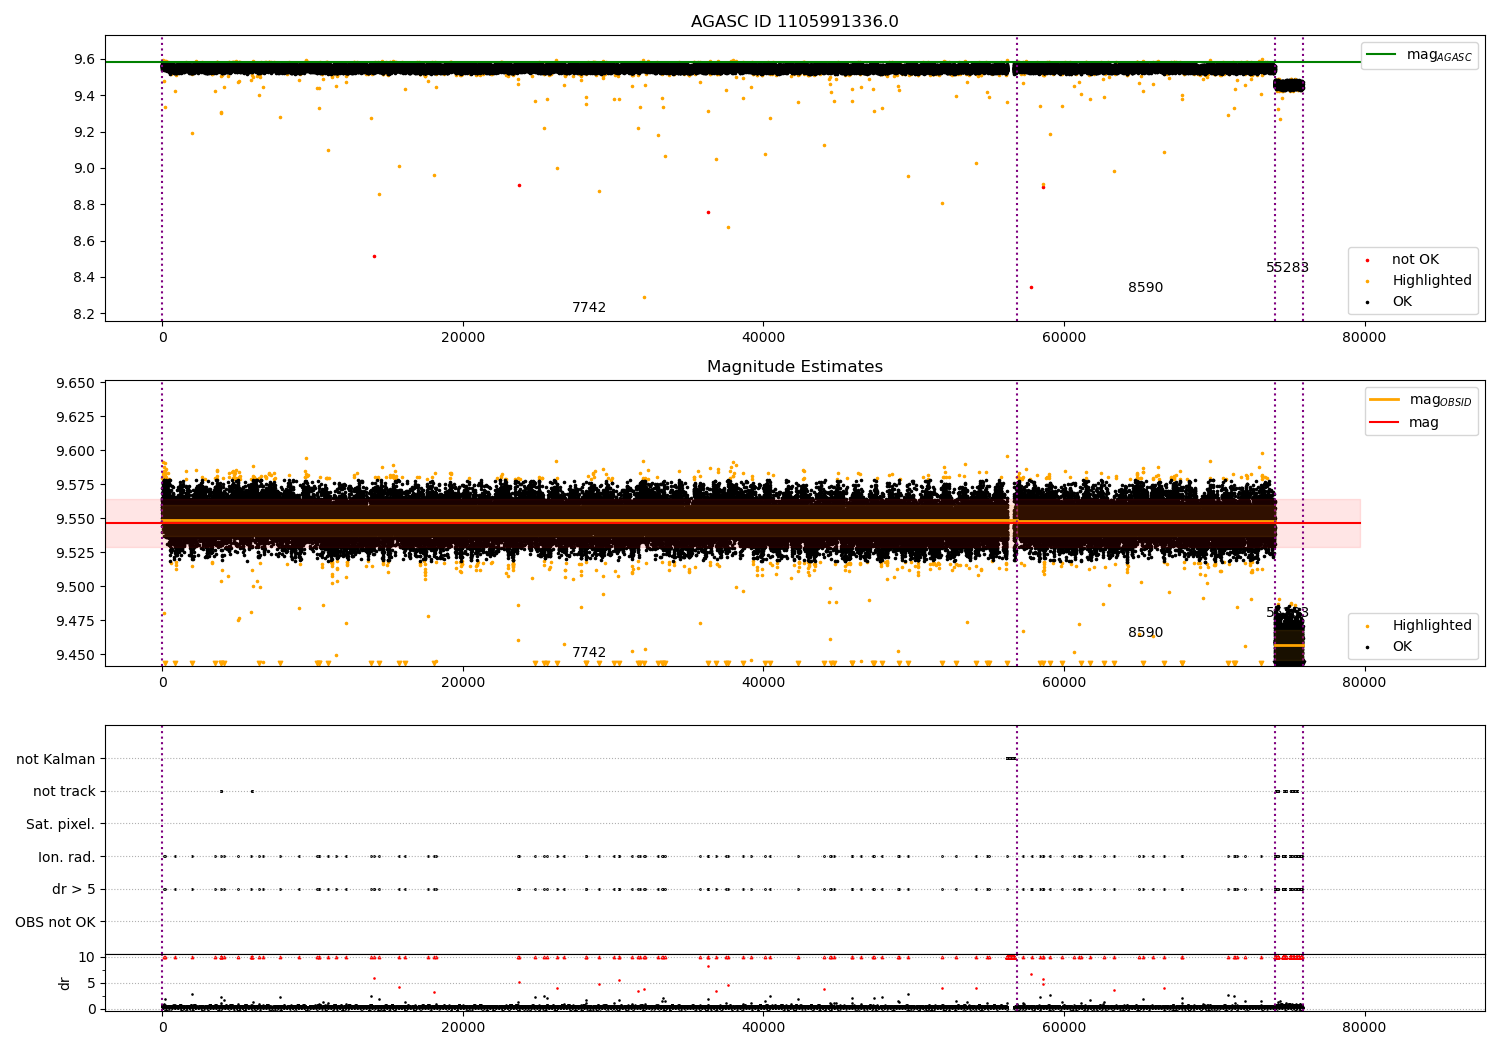Click the '9.575' y-tick in middle plot
The image size is (1500, 1050).
pyautogui.click(x=76, y=485)
